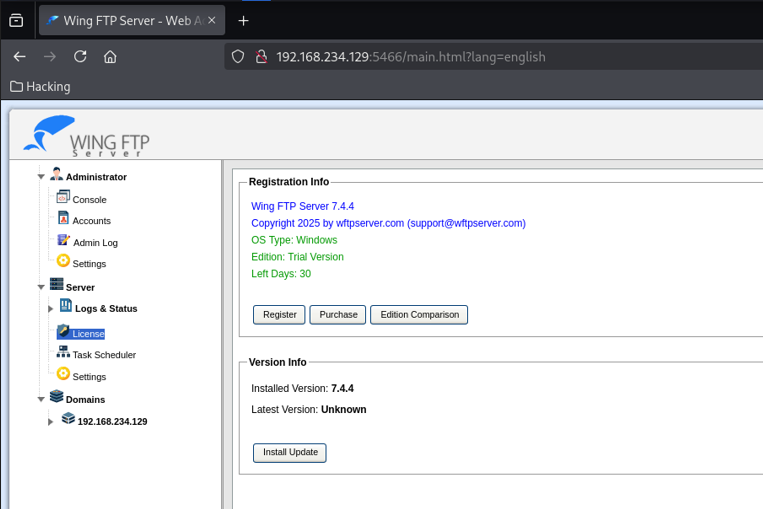Viewport: 763px width, 509px height.
Task: Collapse the Domains tree node
Action: pos(41,399)
